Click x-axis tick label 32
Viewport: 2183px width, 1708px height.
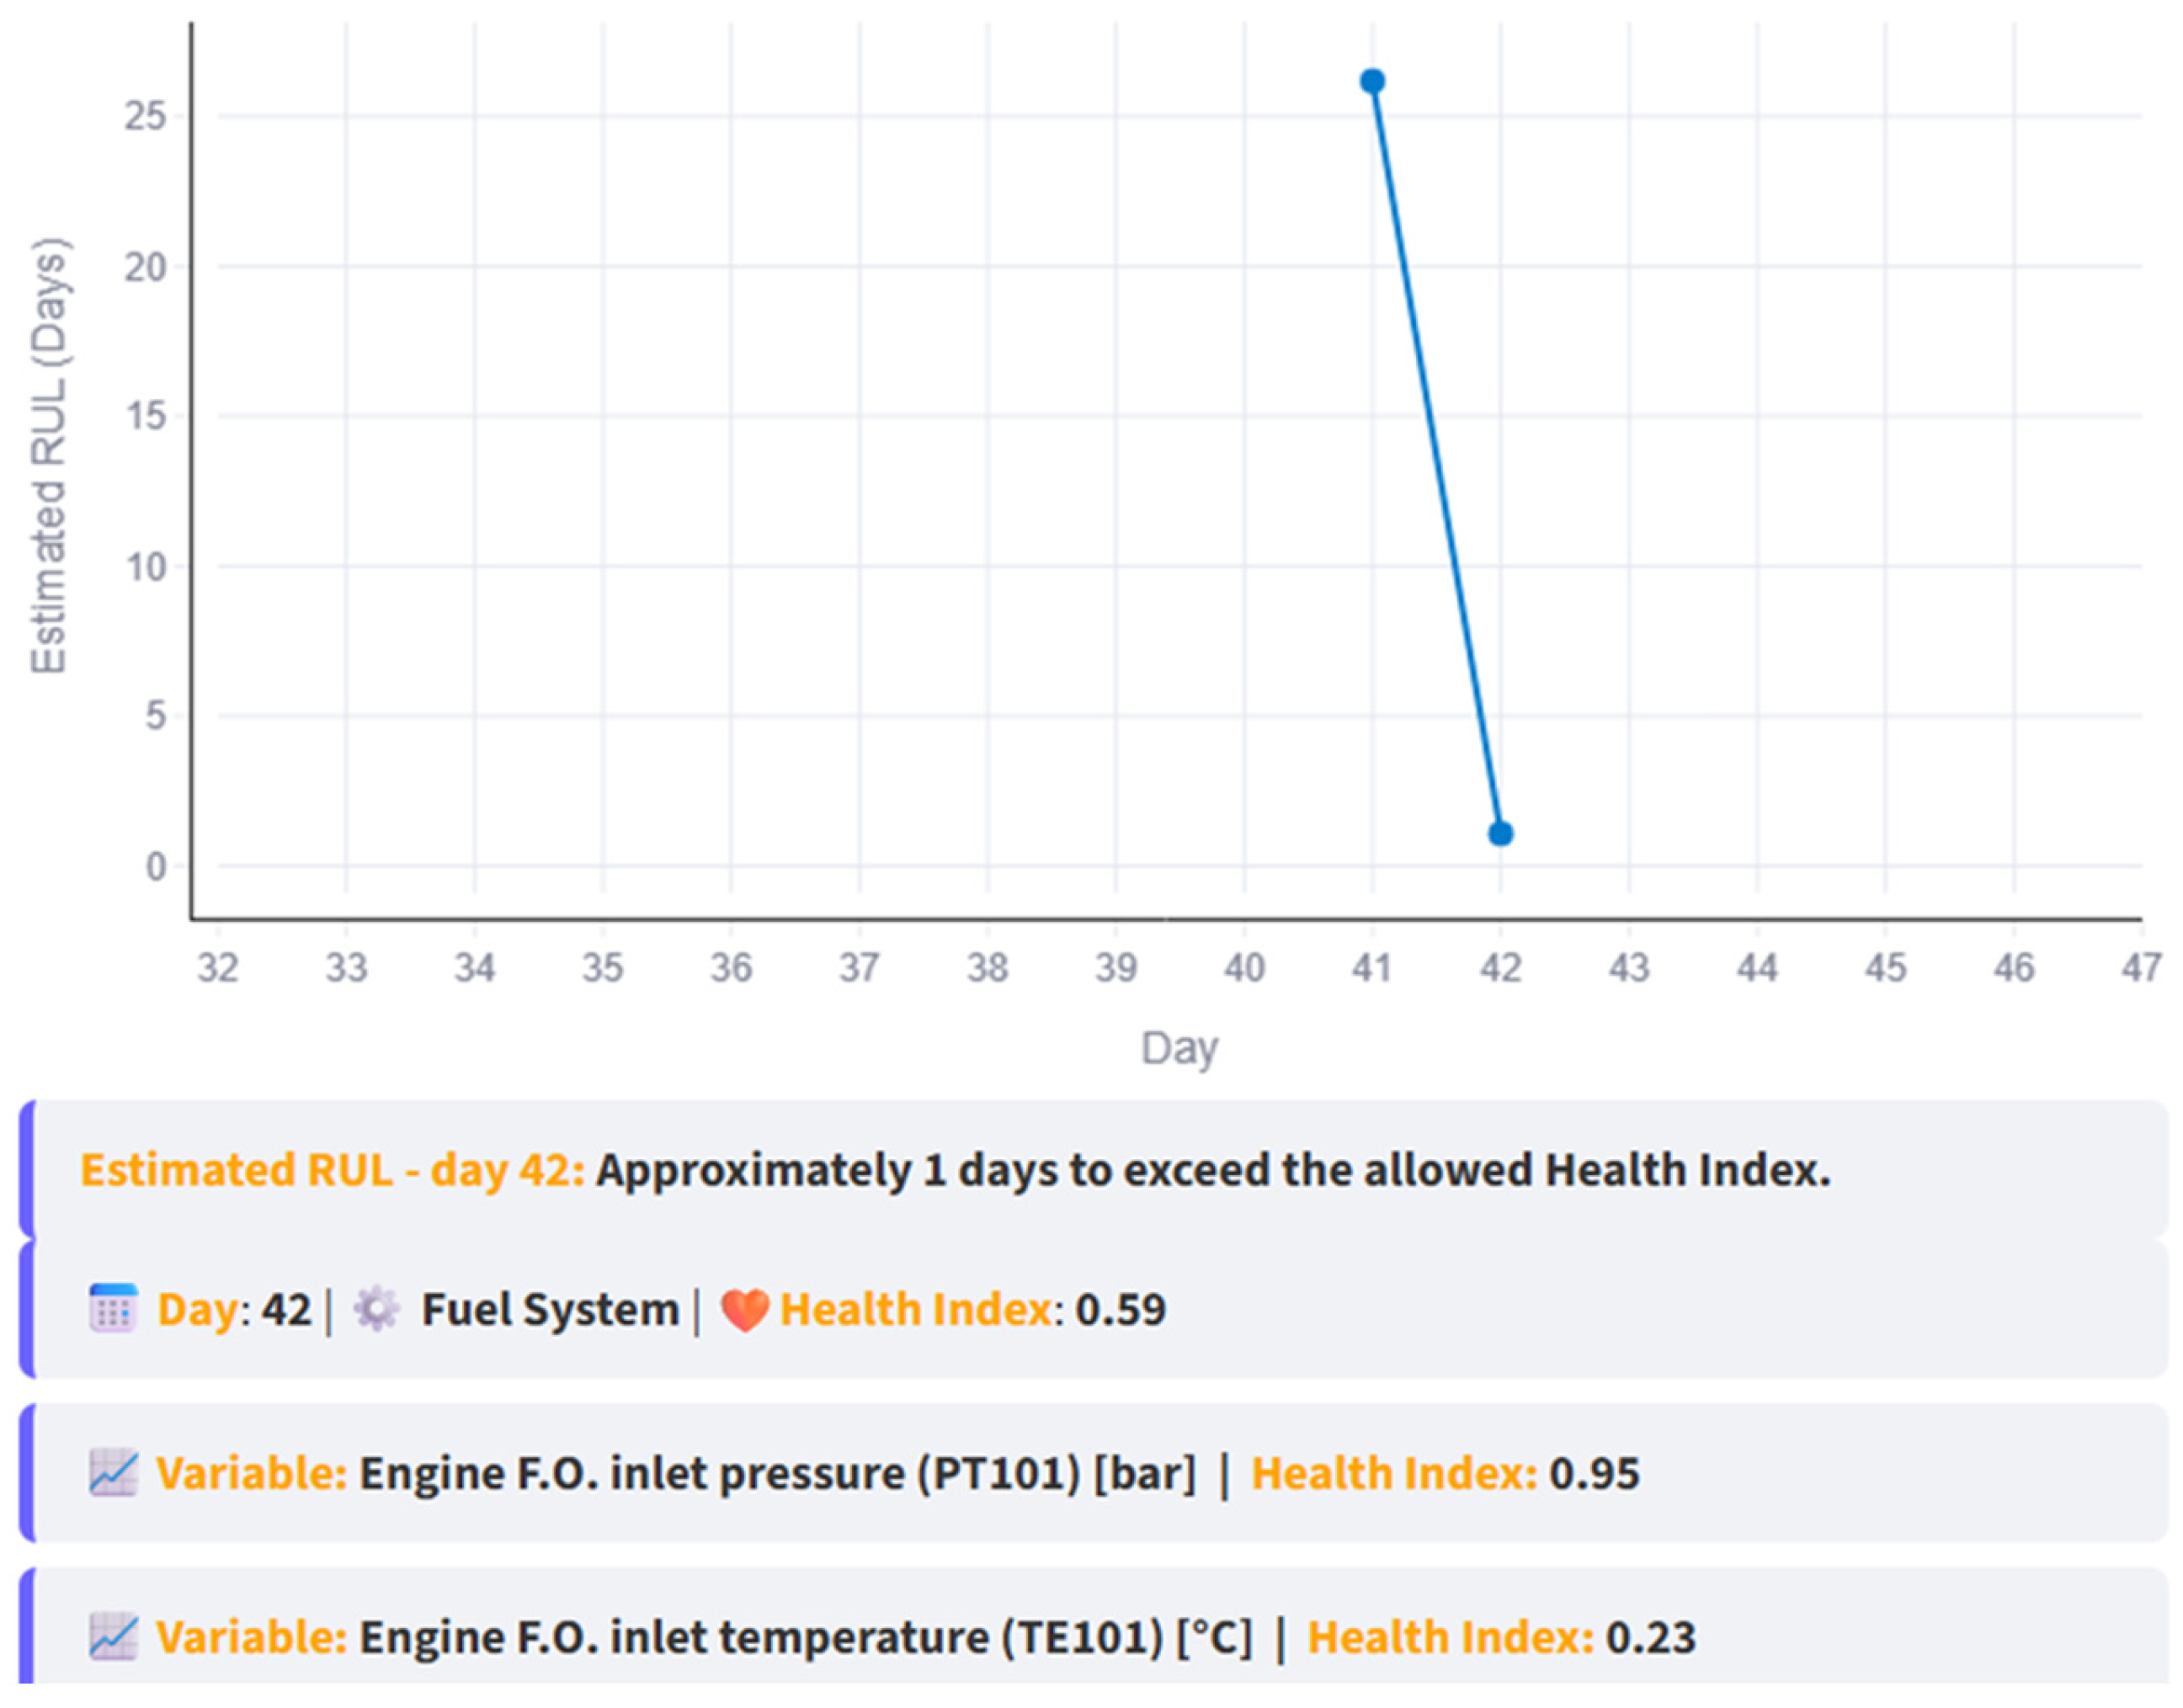(218, 968)
